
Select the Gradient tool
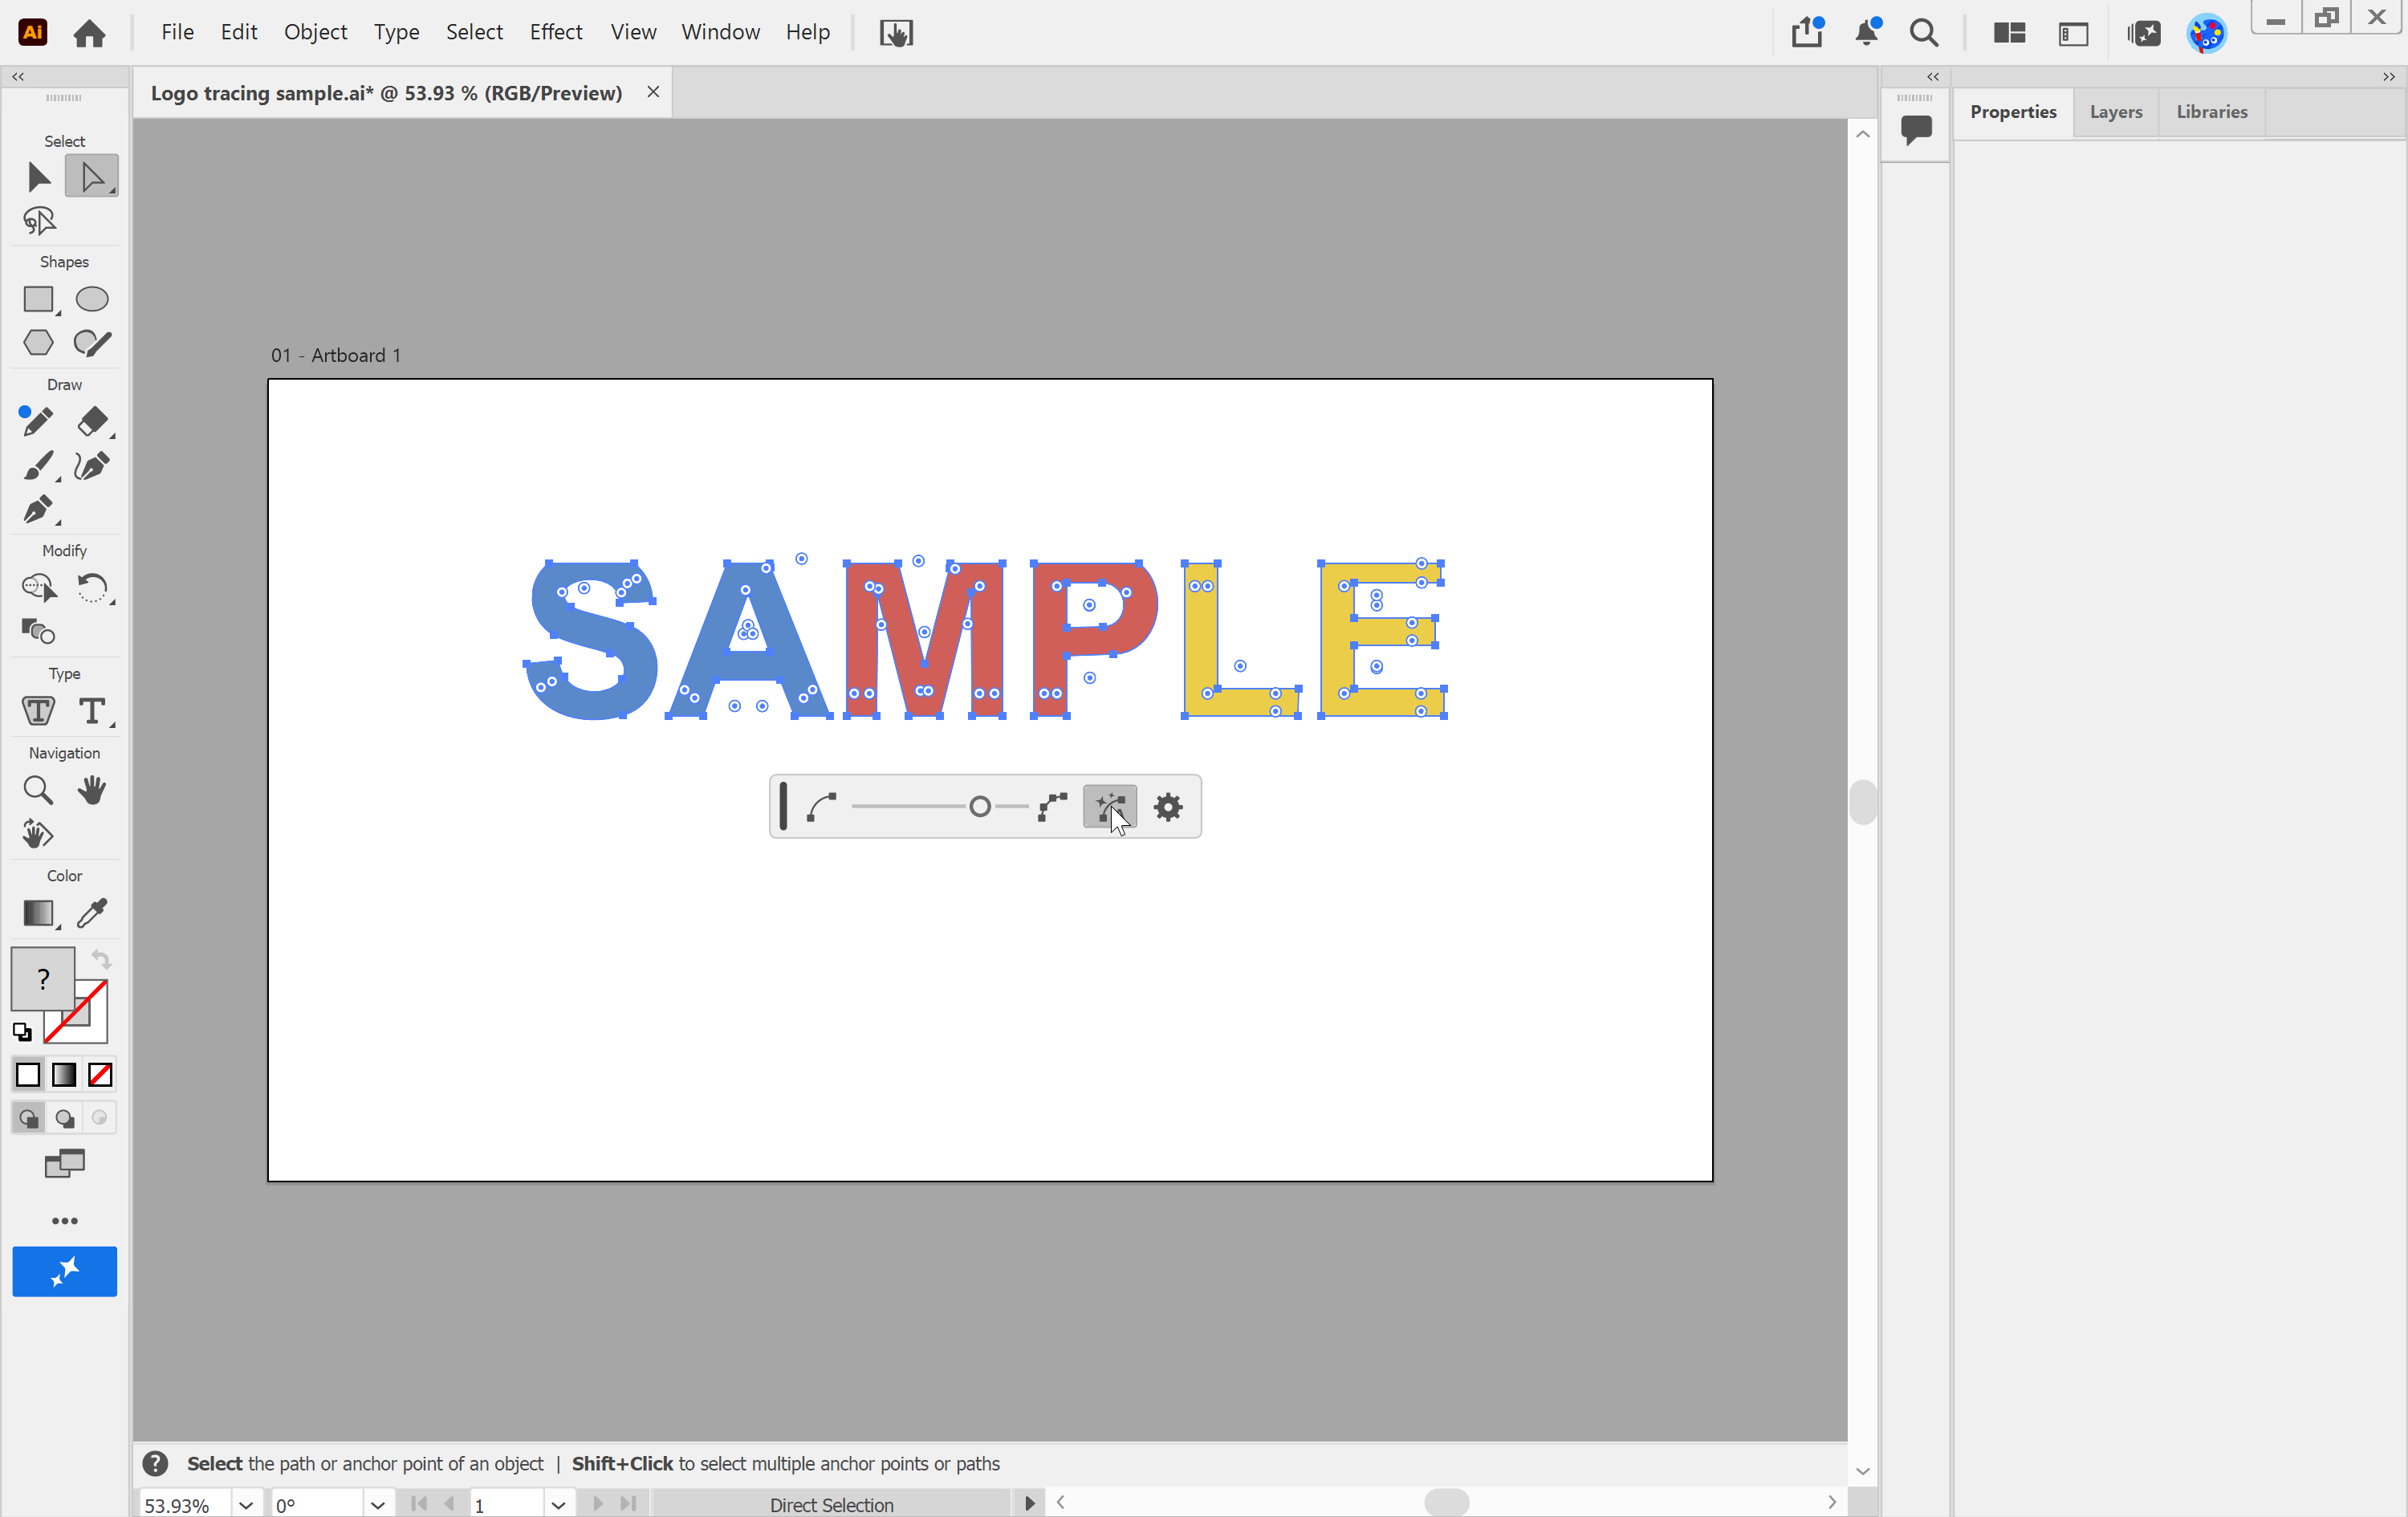(38, 913)
